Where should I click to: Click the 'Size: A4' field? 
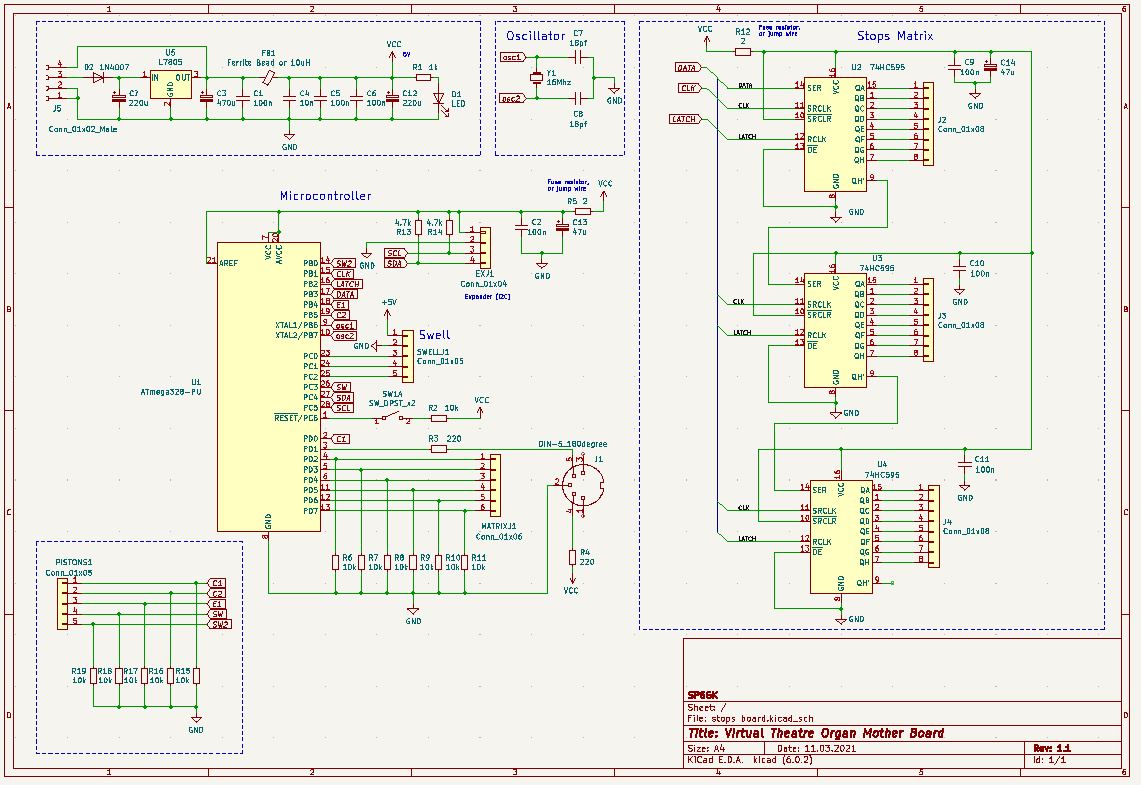706,749
